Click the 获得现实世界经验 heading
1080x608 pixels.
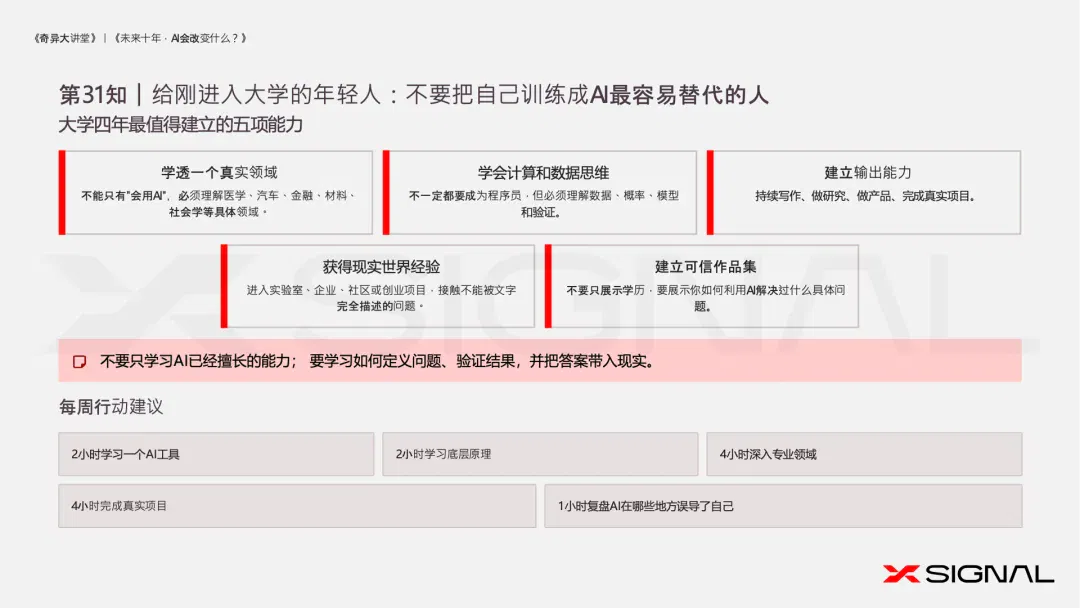click(x=381, y=266)
